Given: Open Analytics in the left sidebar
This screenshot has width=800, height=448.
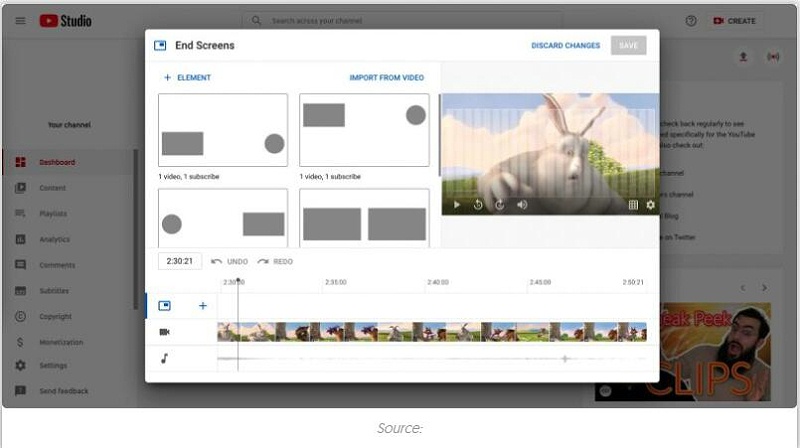Looking at the screenshot, I should 54,240.
